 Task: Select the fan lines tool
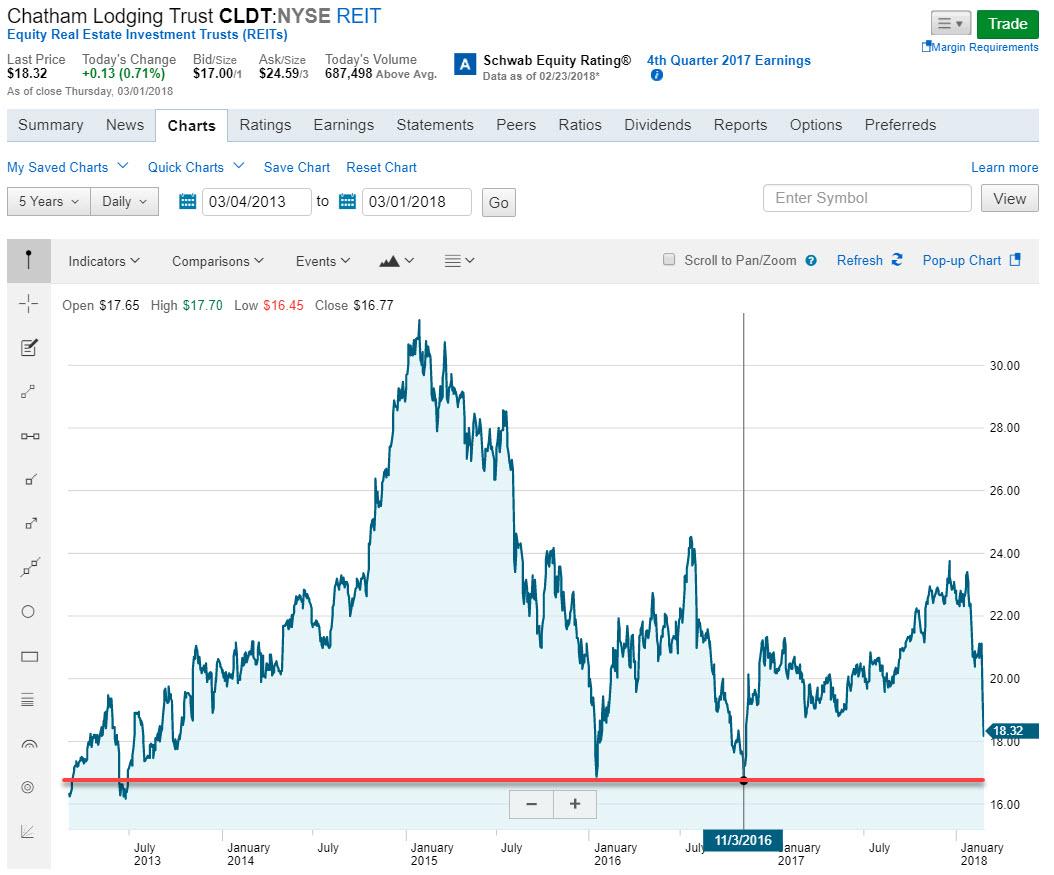tap(28, 832)
